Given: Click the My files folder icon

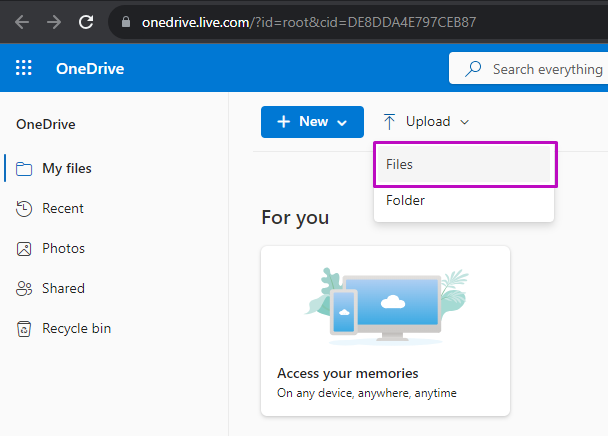Looking at the screenshot, I should coord(24,169).
